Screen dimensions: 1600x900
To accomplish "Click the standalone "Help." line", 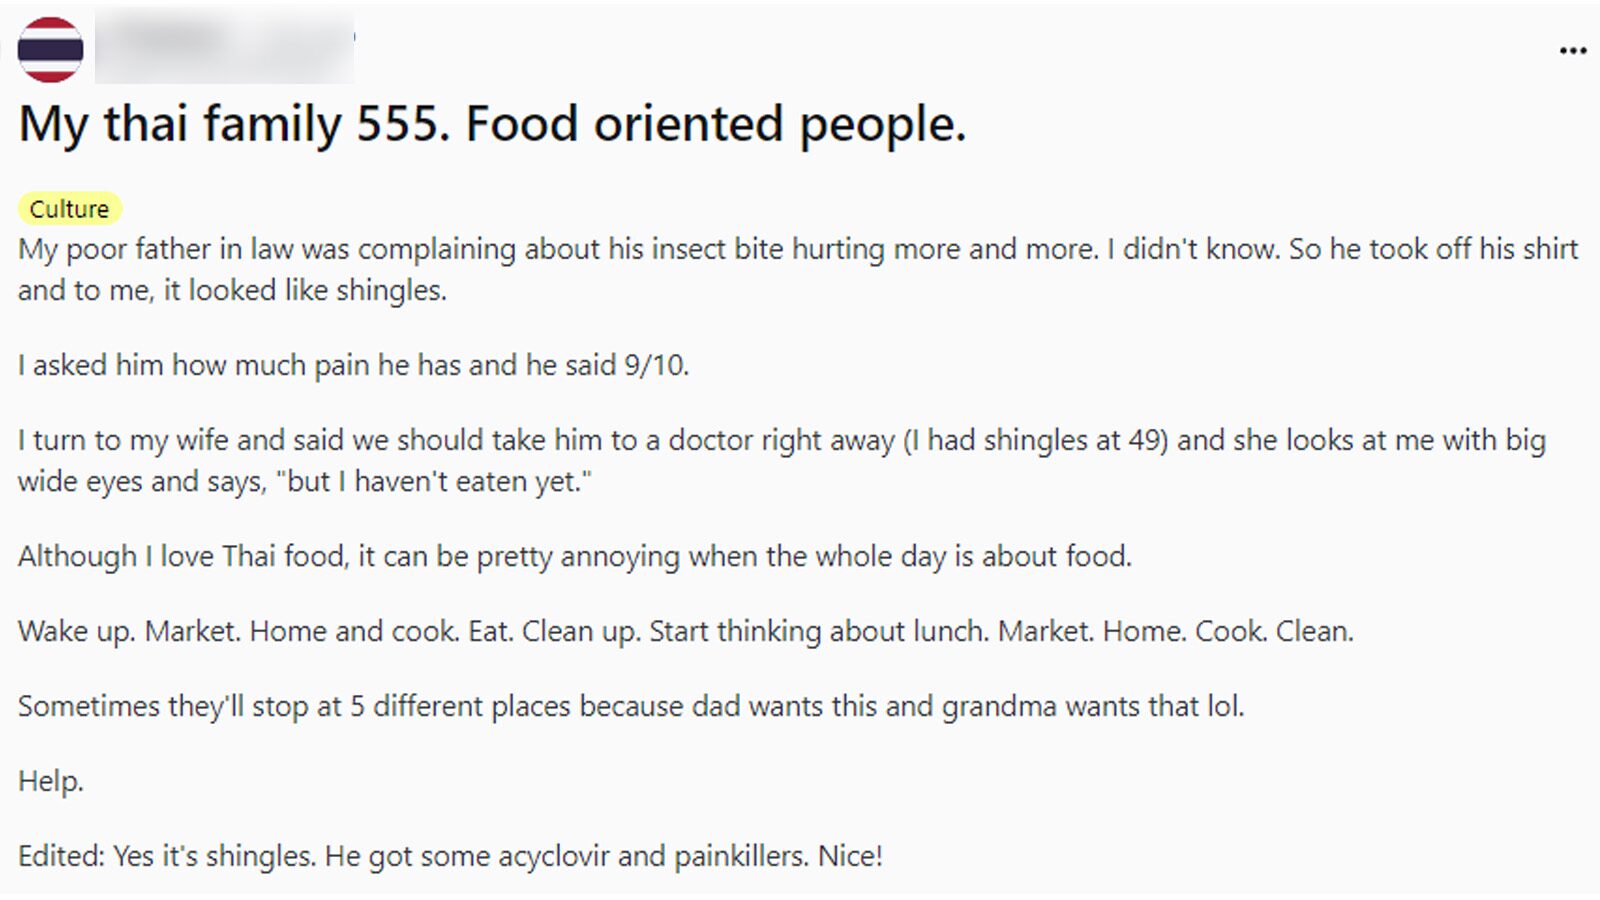I will 50,782.
